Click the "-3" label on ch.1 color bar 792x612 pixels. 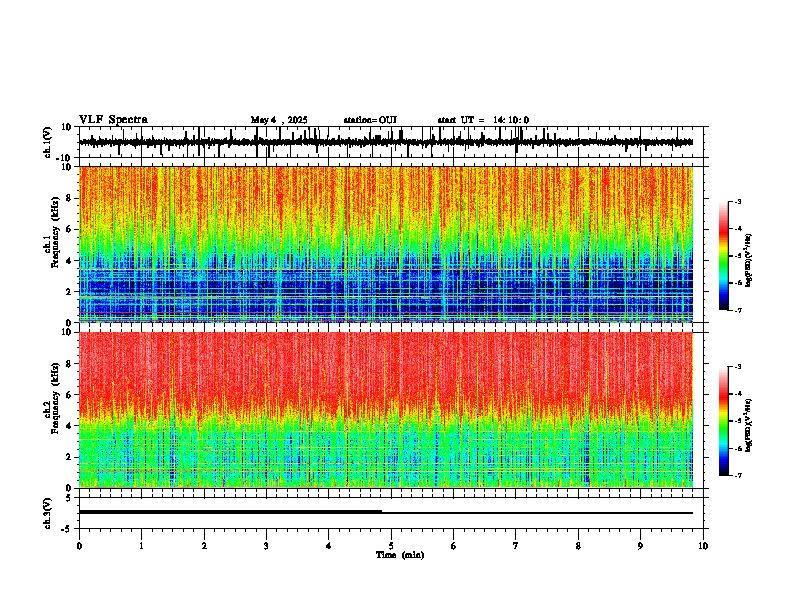(x=737, y=201)
